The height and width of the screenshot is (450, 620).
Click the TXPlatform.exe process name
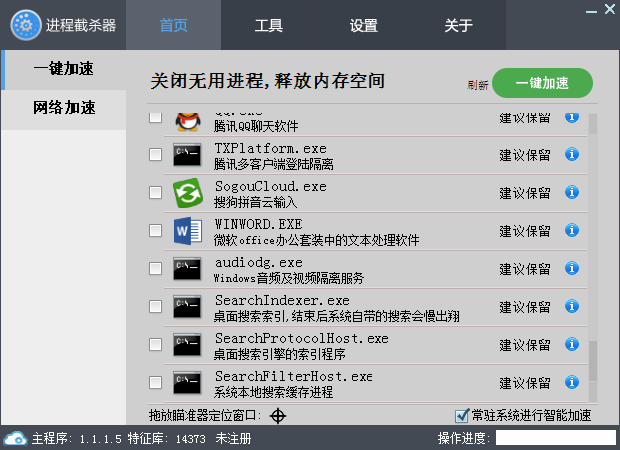pyautogui.click(x=271, y=148)
